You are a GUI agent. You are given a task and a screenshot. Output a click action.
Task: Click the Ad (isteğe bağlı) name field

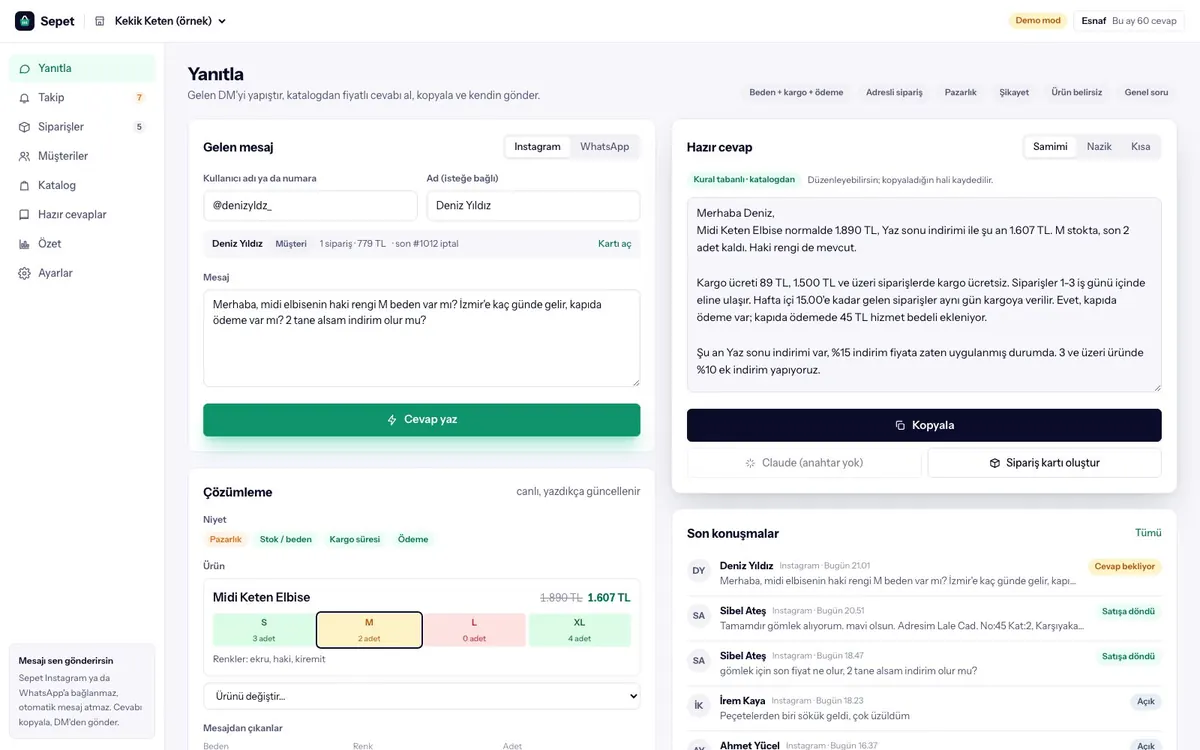(533, 206)
